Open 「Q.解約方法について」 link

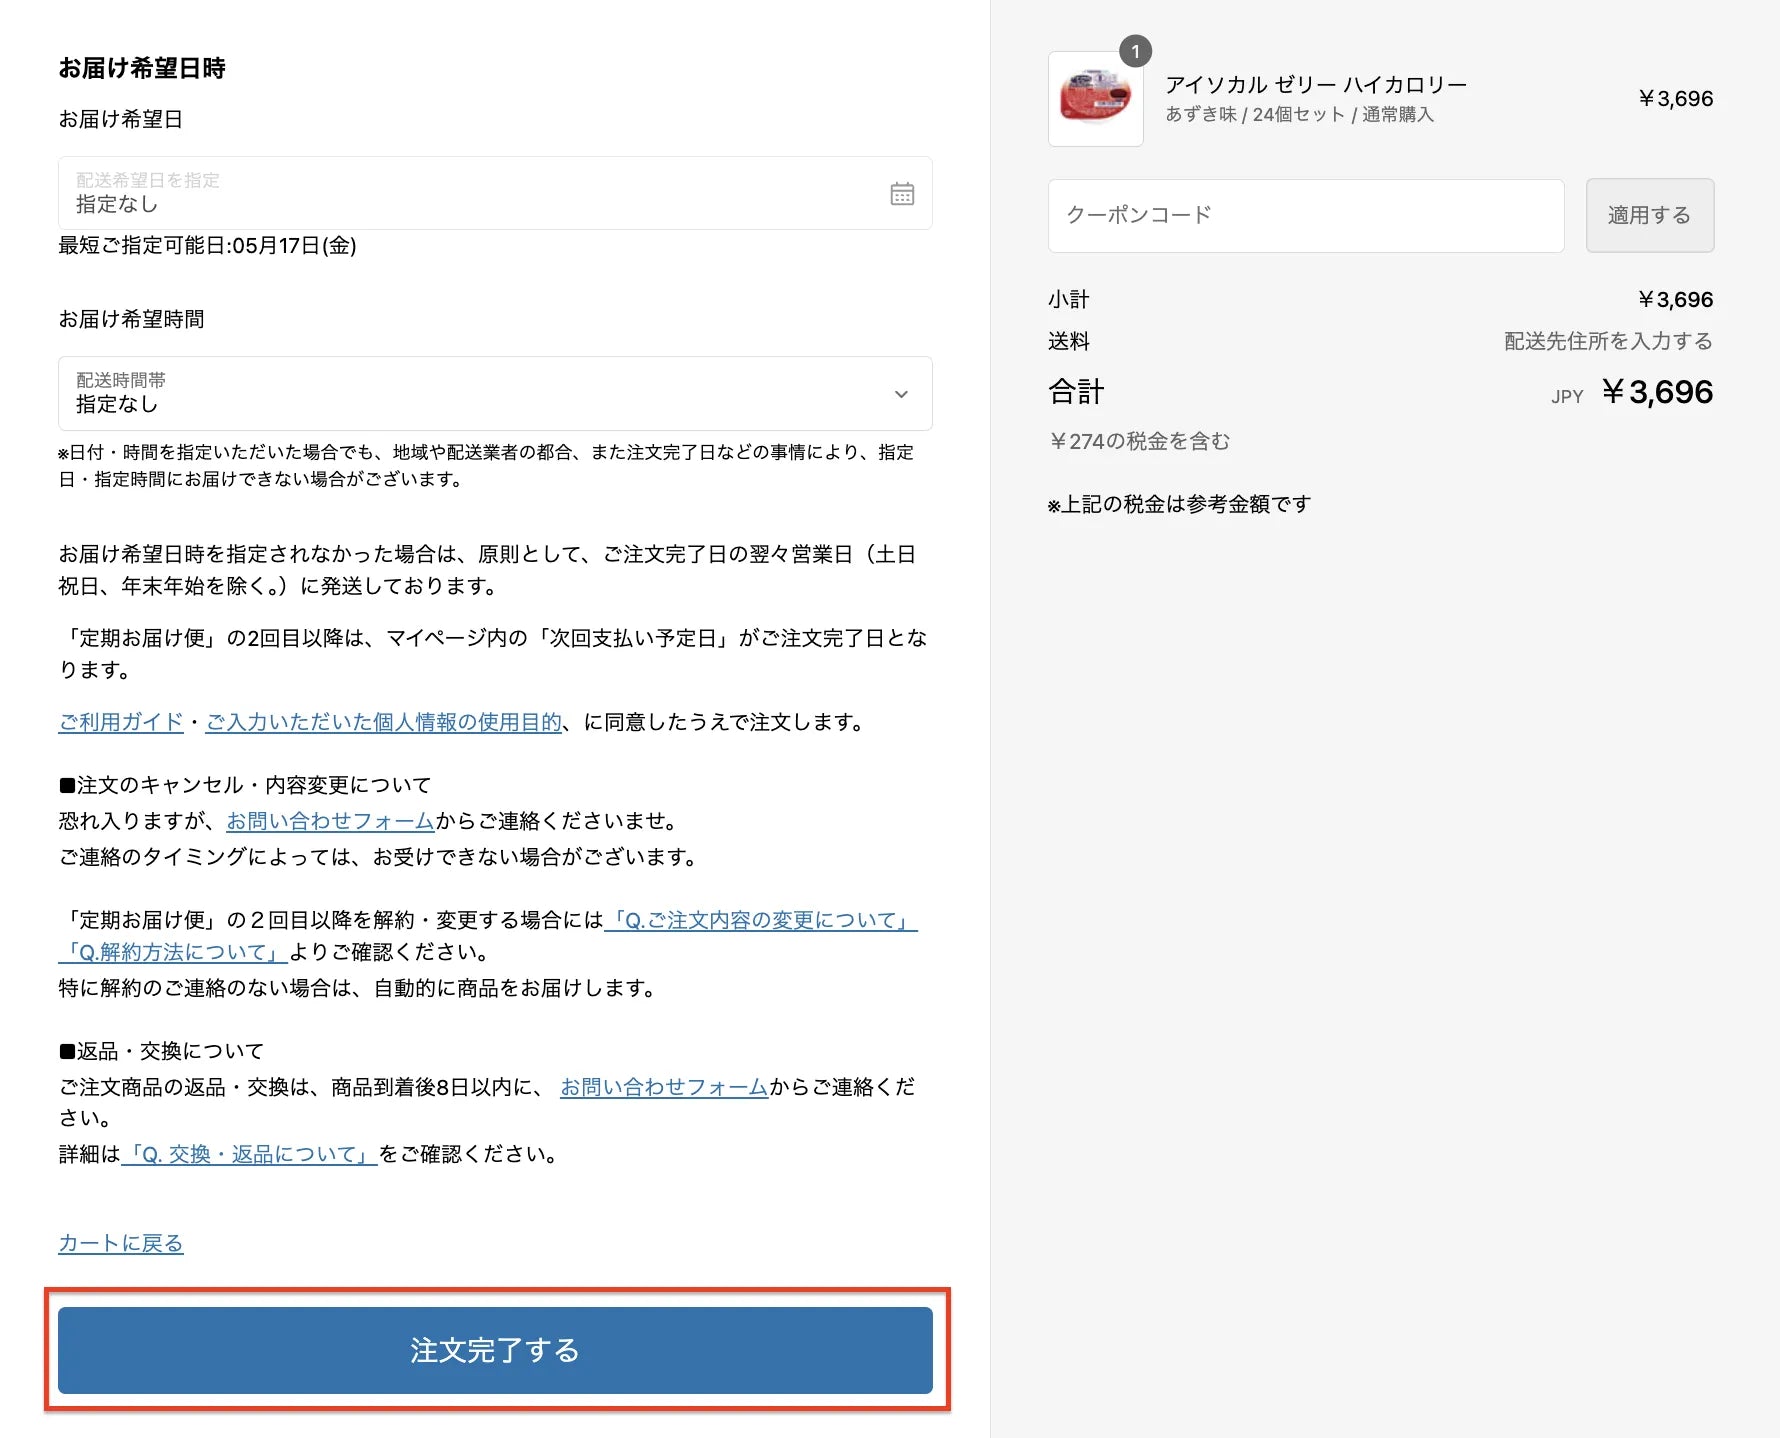(x=173, y=952)
